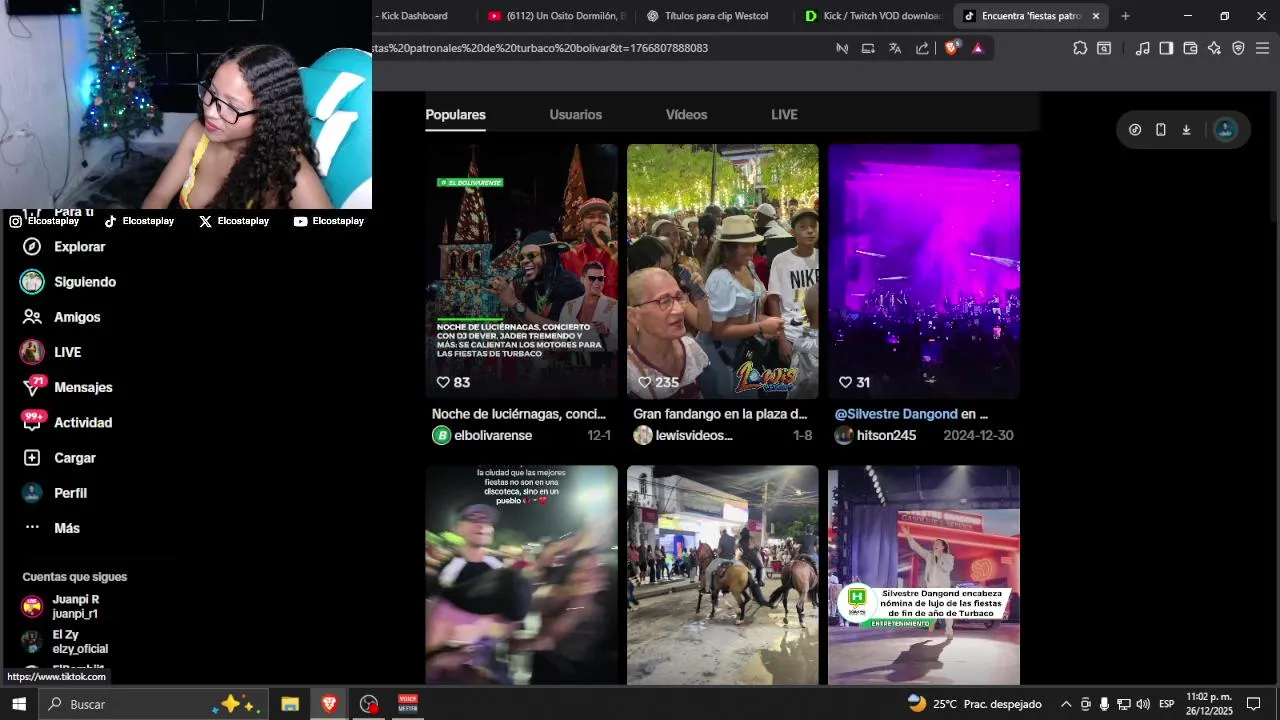Go to LIVE in the left sidebar
The image size is (1280, 720).
point(52,352)
